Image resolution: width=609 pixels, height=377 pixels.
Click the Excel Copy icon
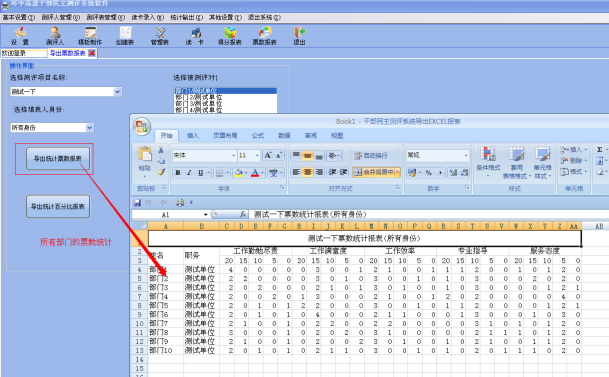(161, 160)
